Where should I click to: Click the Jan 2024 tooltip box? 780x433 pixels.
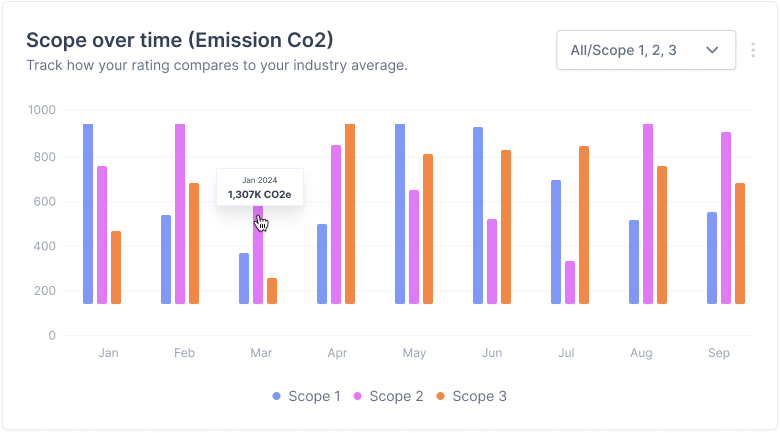[x=259, y=187]
